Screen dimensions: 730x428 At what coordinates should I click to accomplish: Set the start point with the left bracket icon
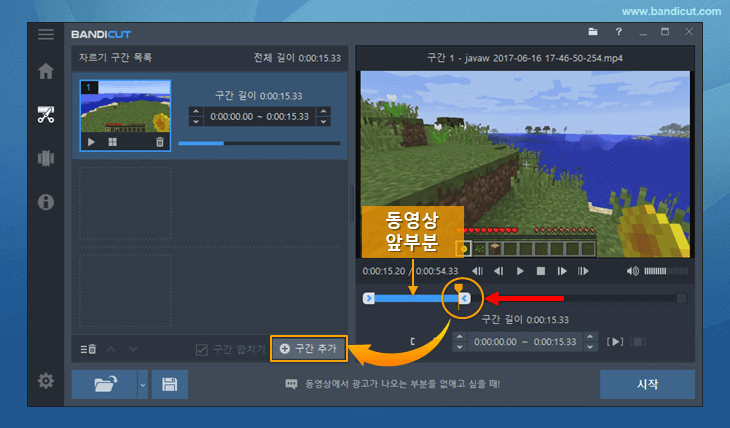(412, 341)
